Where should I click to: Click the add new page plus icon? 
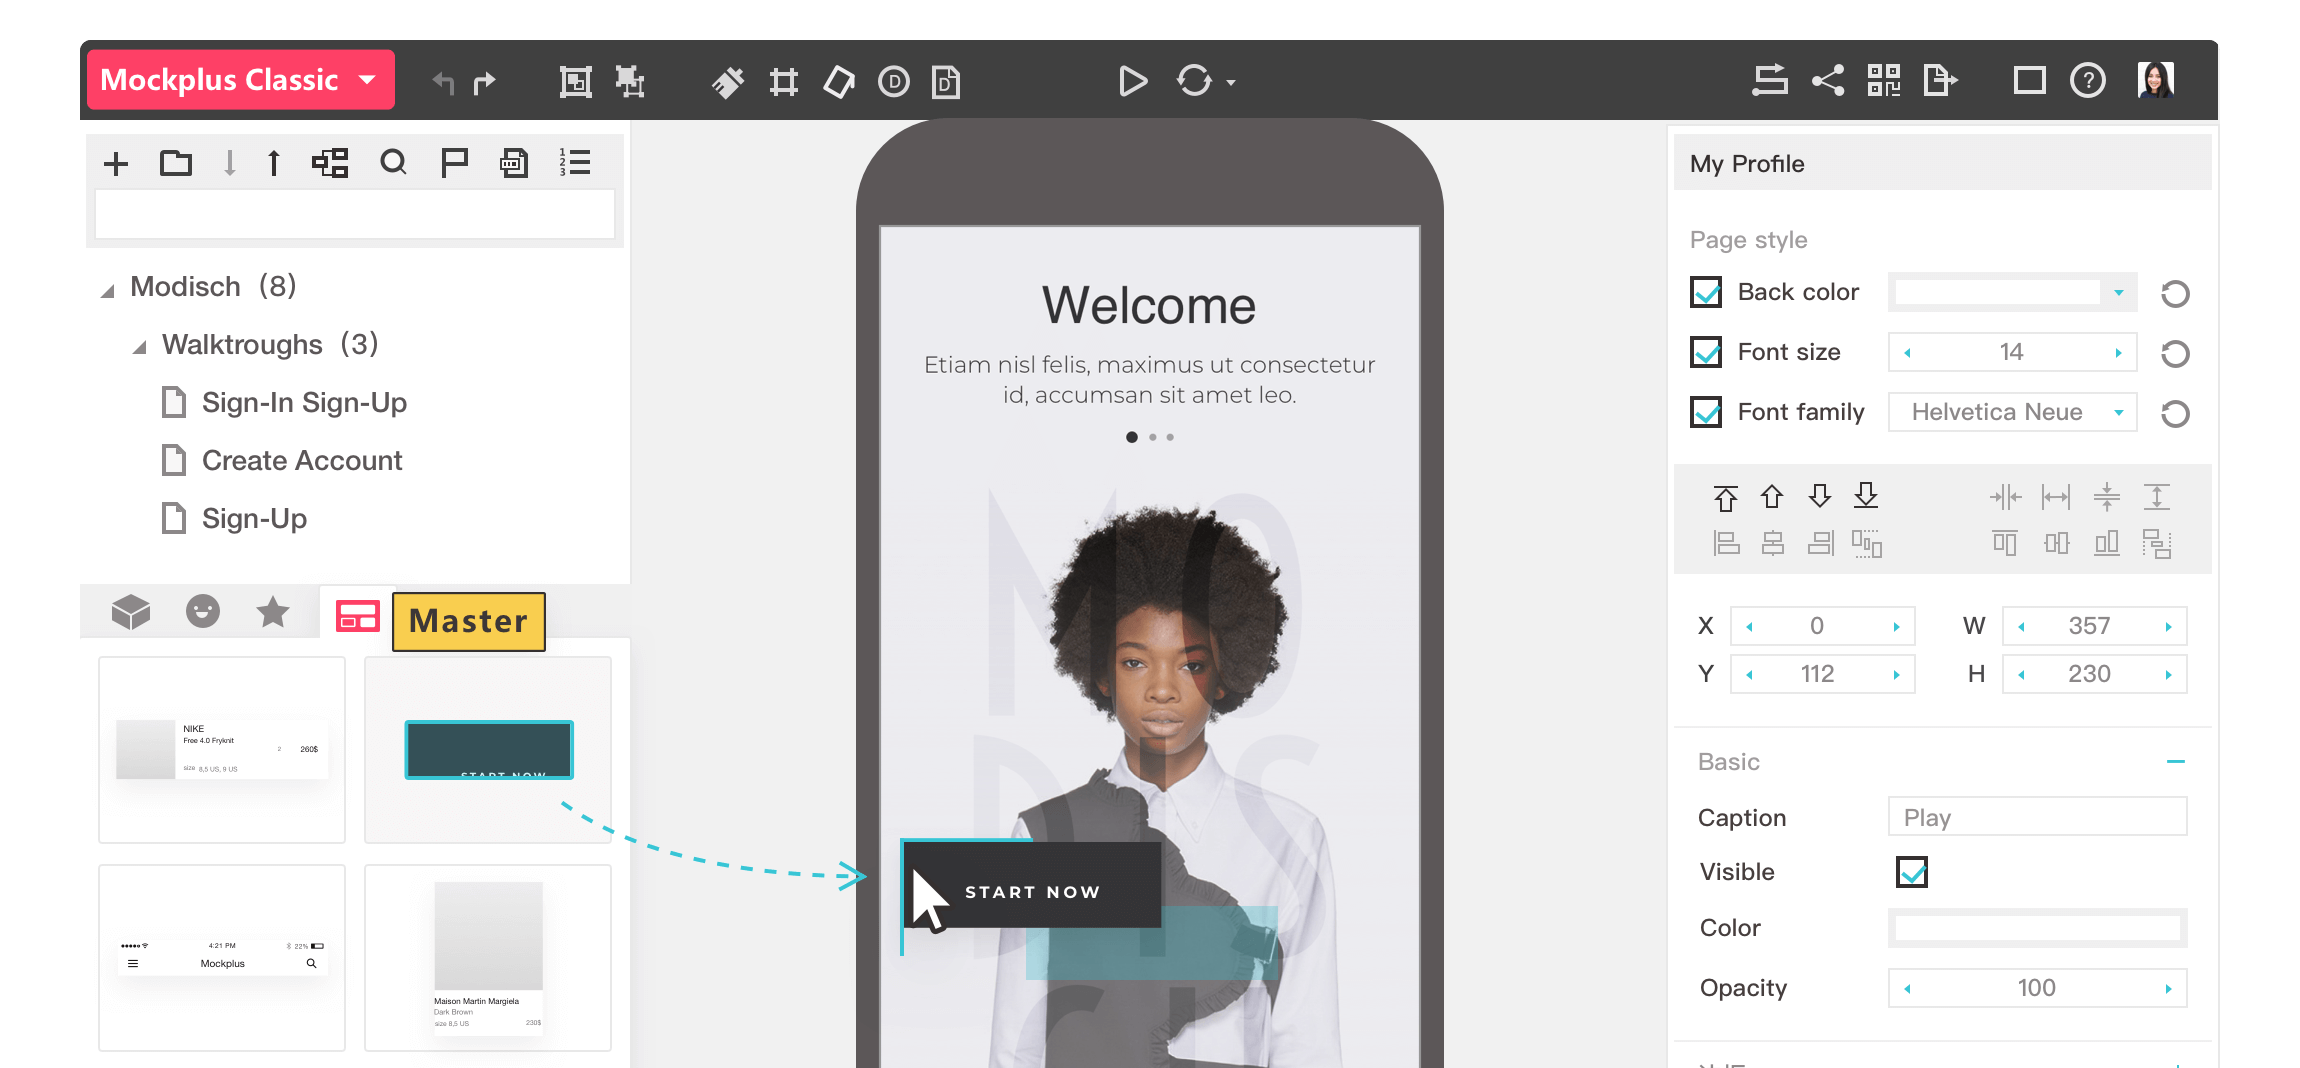click(x=115, y=162)
